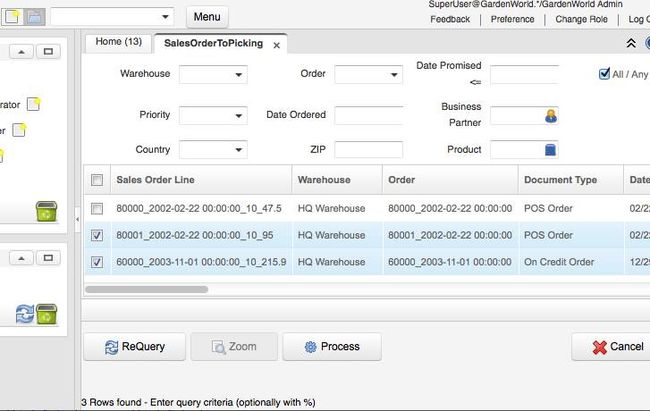
Task: Click the folder icon in top toolbar
Action: point(33,17)
